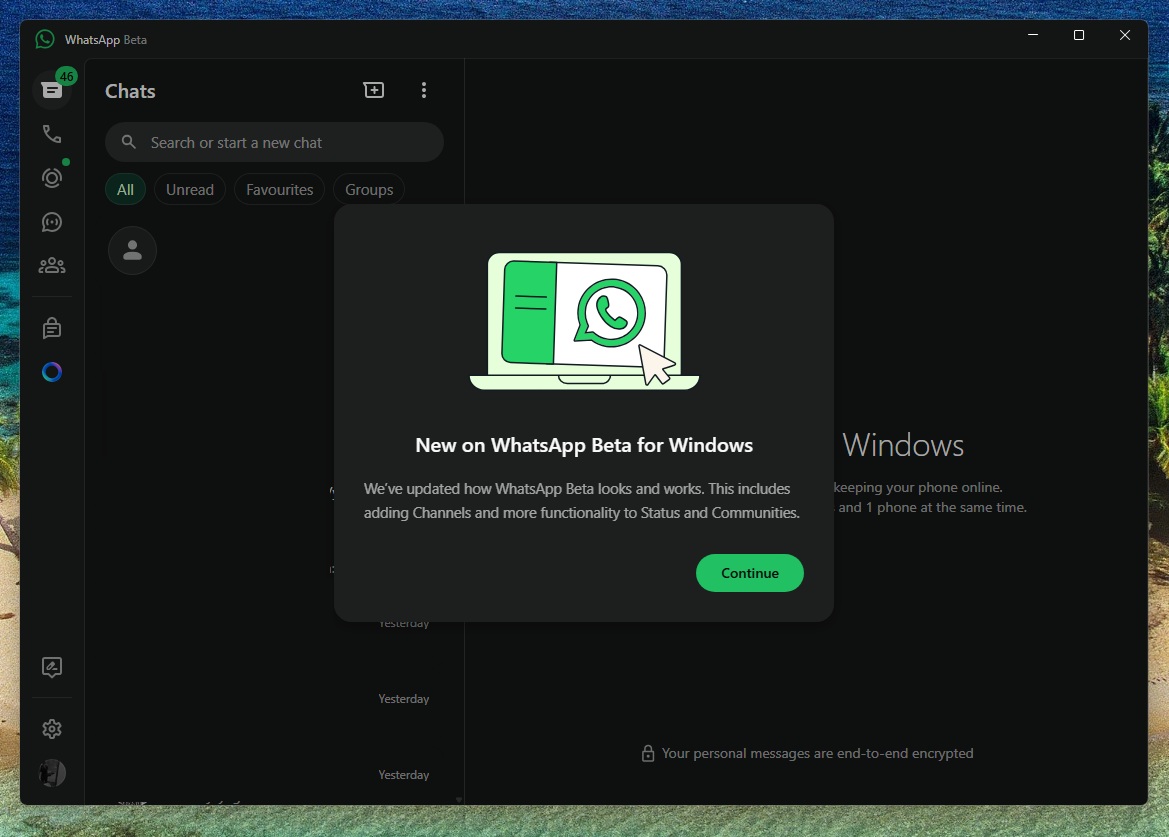Open the Chats three-dot menu
Image resolution: width=1169 pixels, height=837 pixels.
pyautogui.click(x=423, y=90)
